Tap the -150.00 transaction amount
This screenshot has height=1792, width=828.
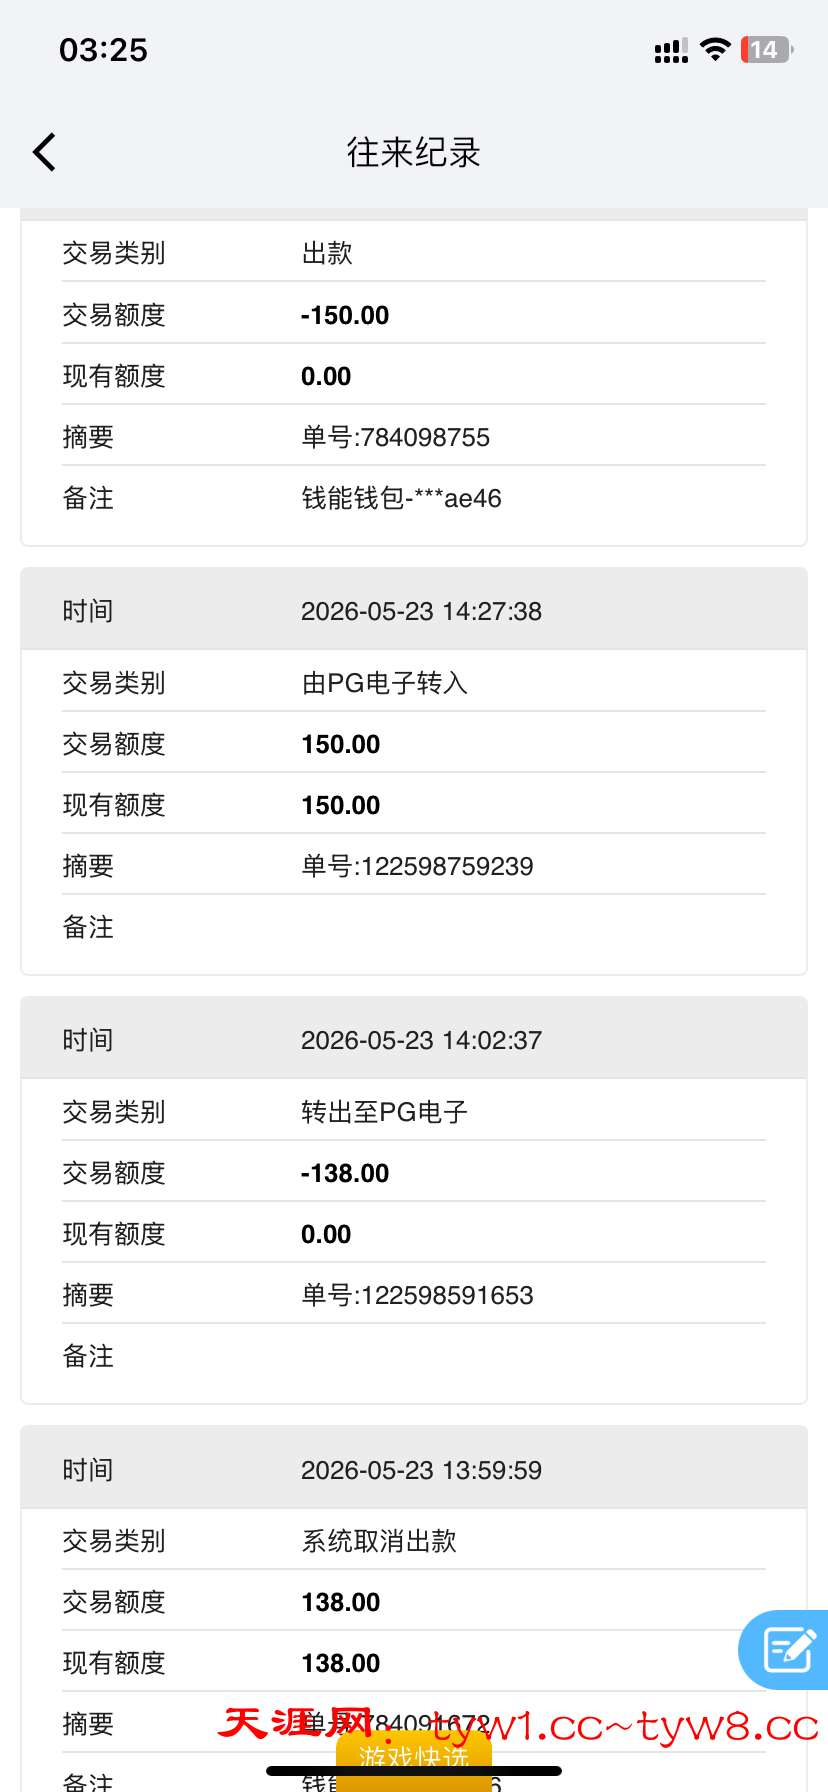[345, 315]
